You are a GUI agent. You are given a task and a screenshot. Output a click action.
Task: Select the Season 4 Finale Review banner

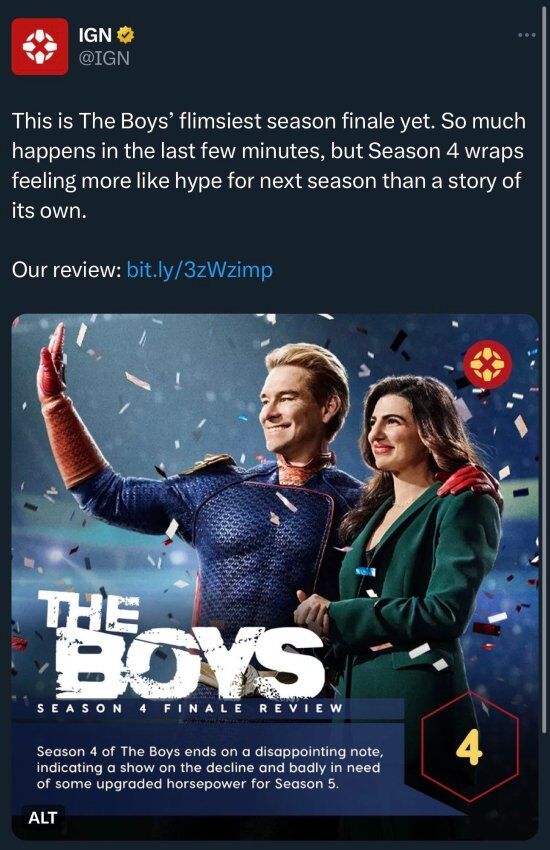click(x=190, y=708)
